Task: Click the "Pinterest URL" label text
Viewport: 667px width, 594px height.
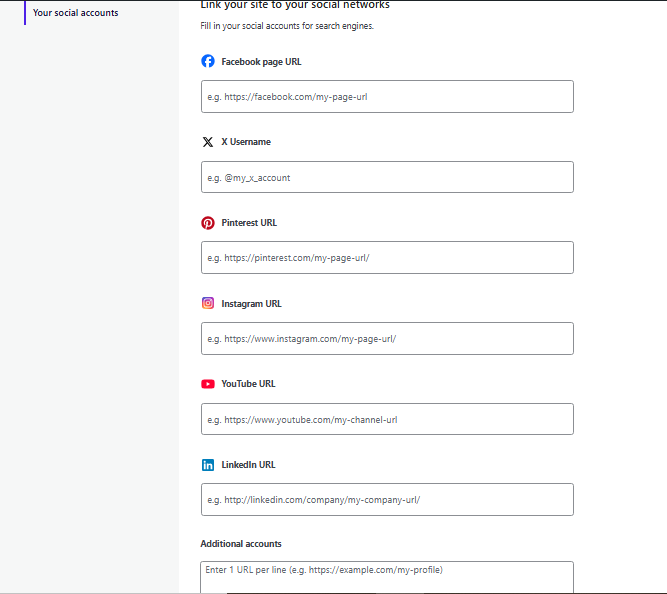Action: point(249,223)
